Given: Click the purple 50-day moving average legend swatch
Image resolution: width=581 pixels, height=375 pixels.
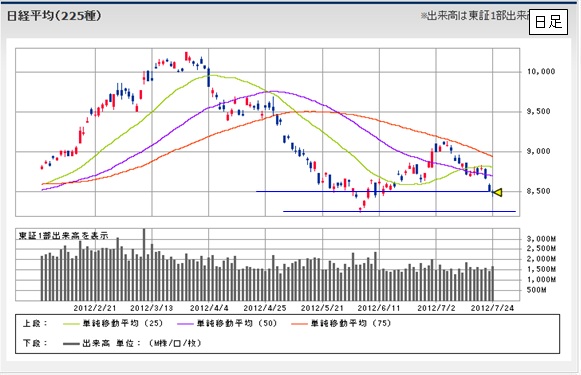Looking at the screenshot, I should pos(185,324).
